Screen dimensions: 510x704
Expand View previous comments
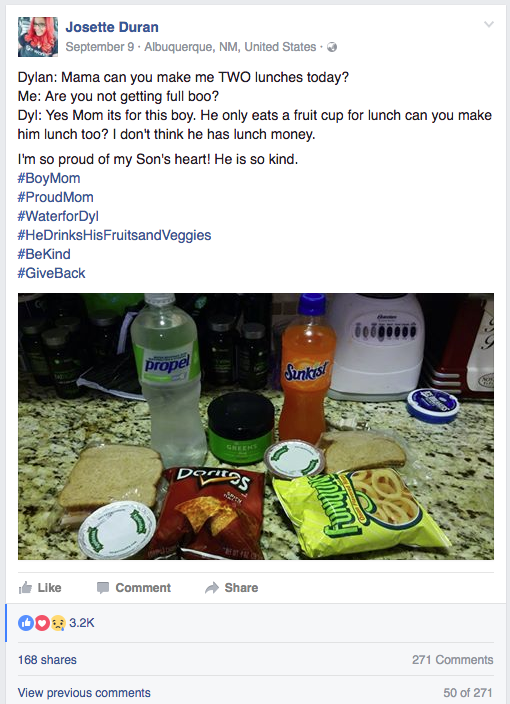[84, 692]
